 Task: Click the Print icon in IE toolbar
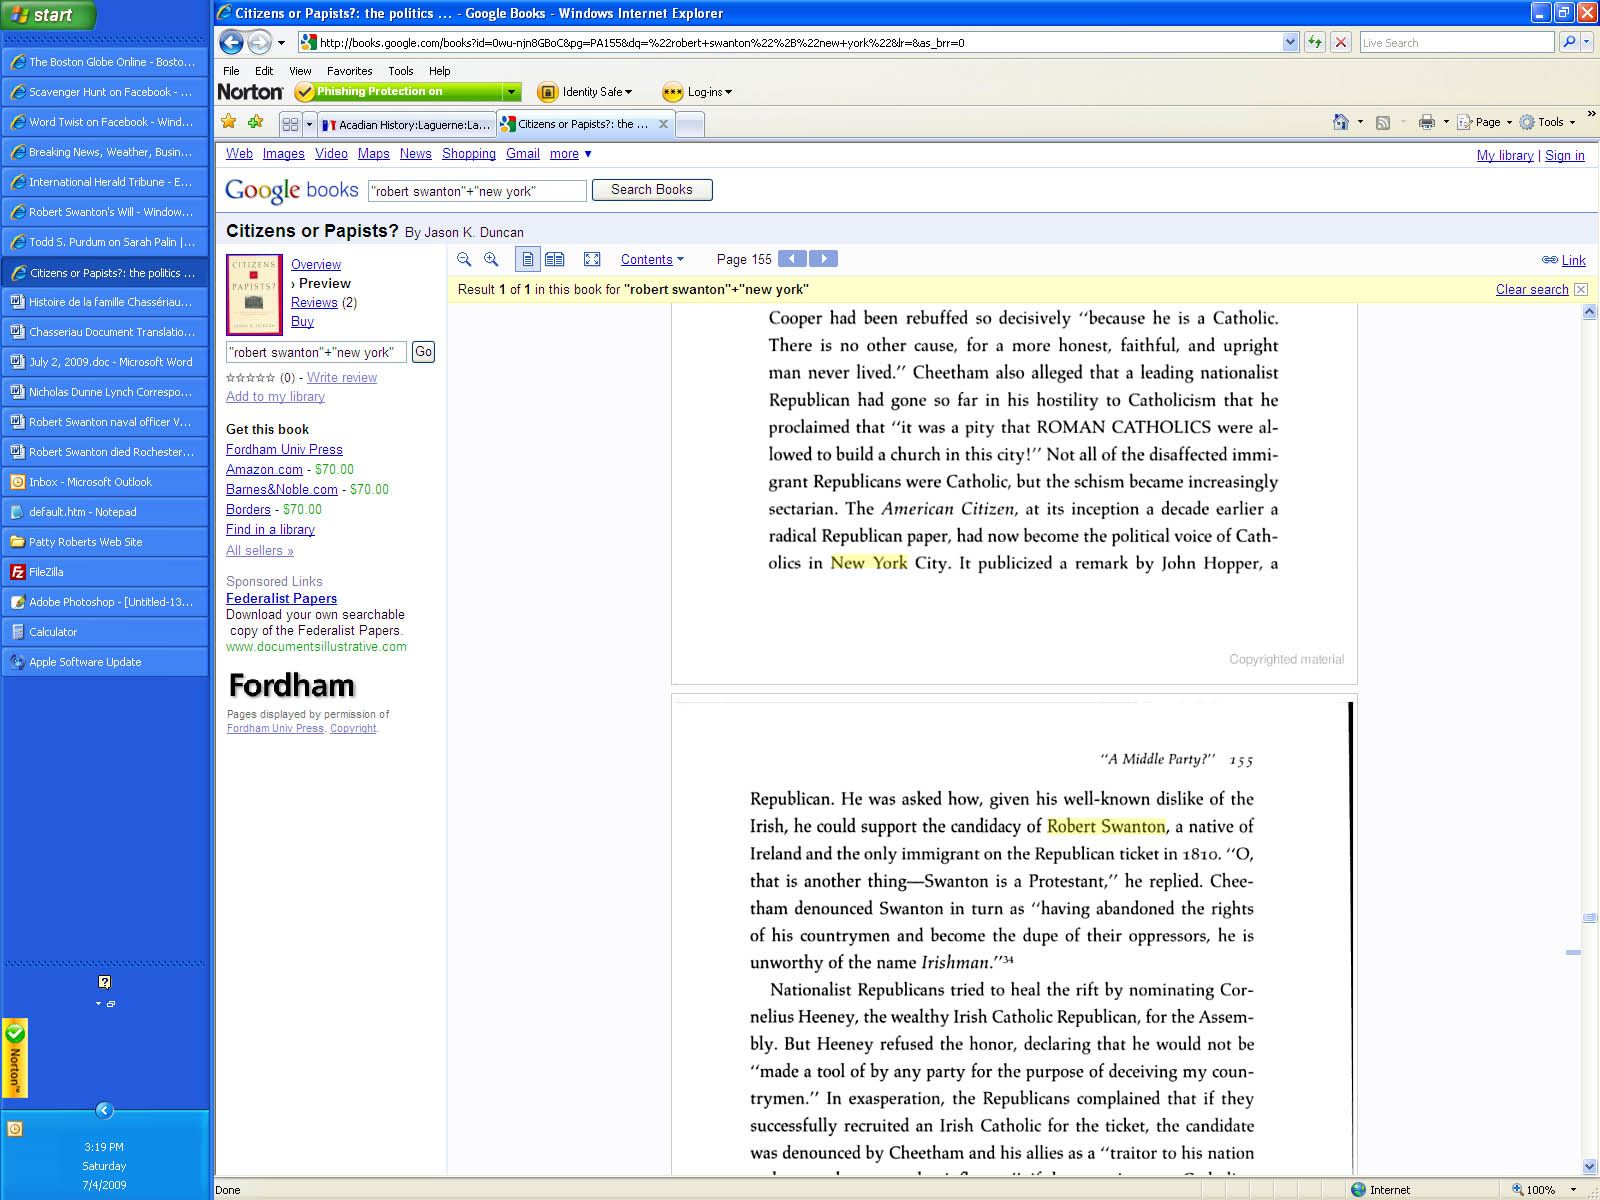pos(1426,122)
